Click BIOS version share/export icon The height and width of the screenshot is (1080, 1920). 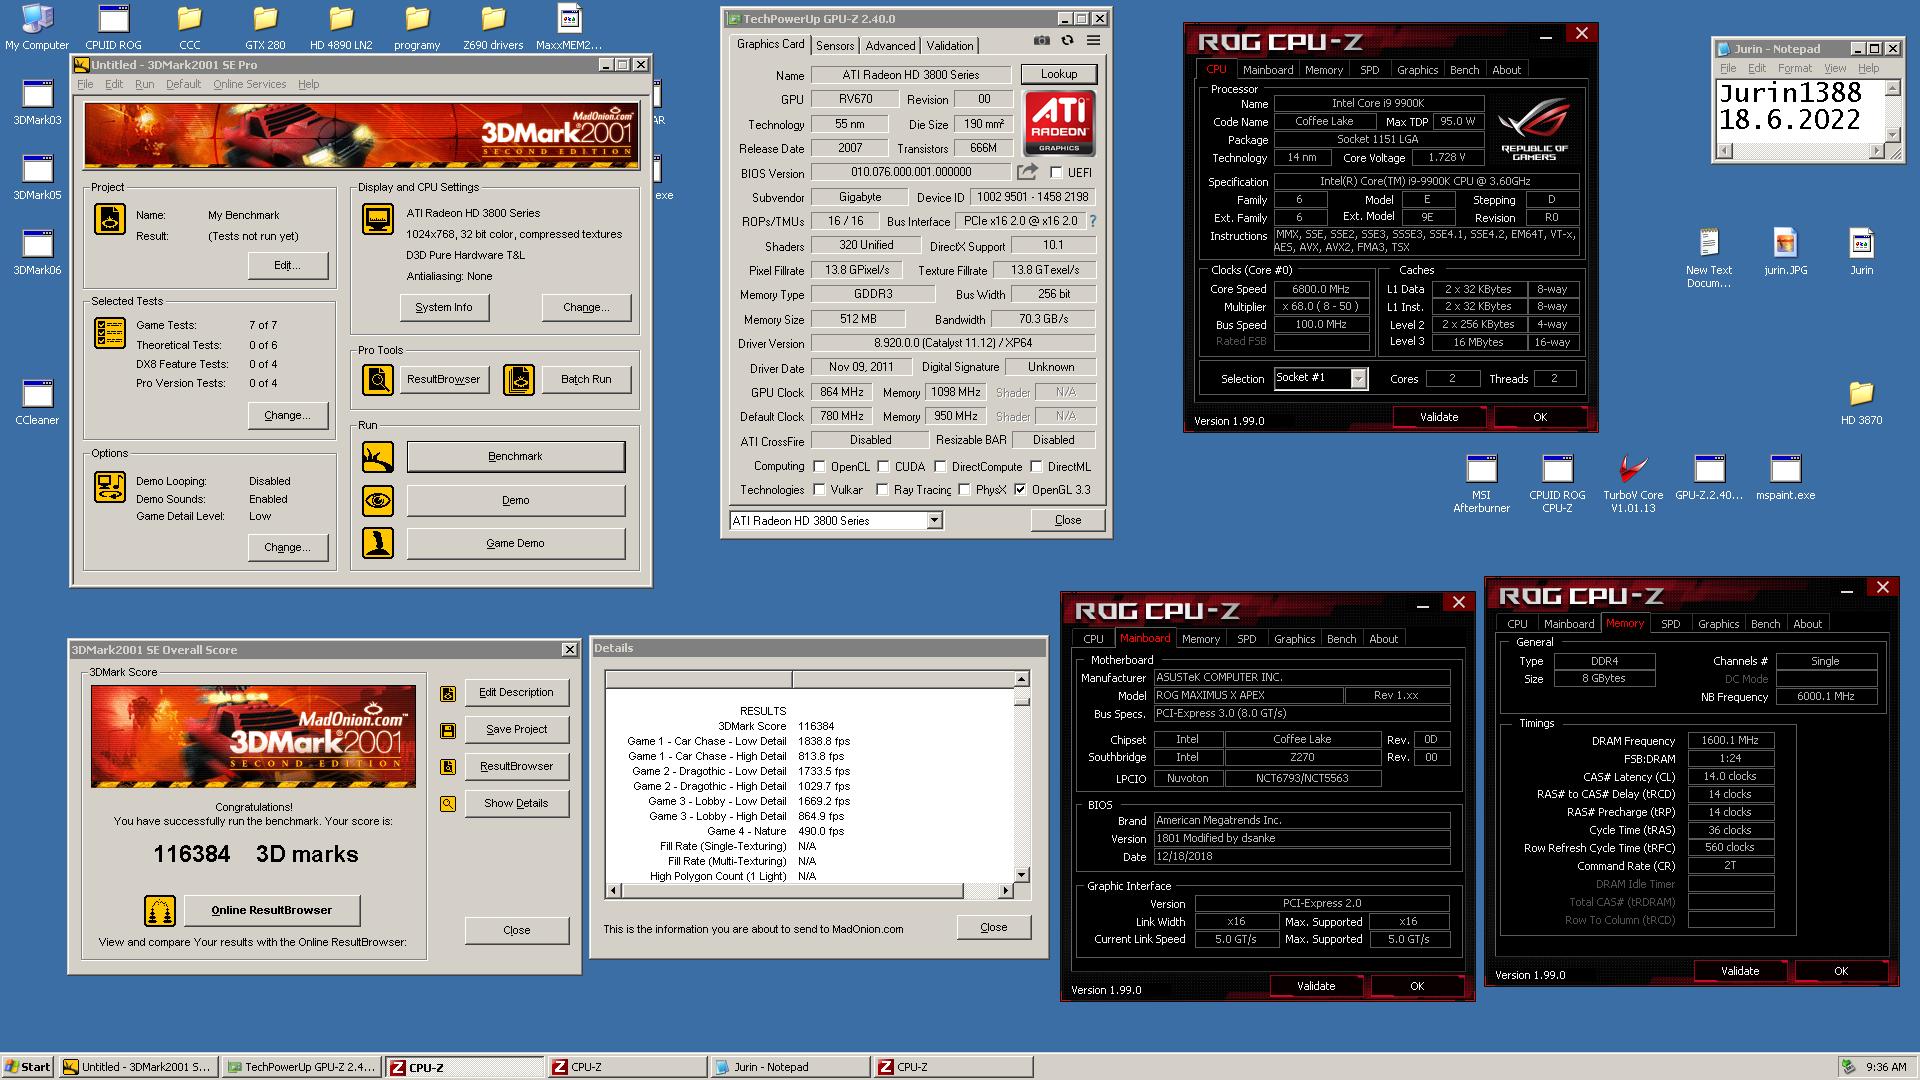(x=1027, y=172)
